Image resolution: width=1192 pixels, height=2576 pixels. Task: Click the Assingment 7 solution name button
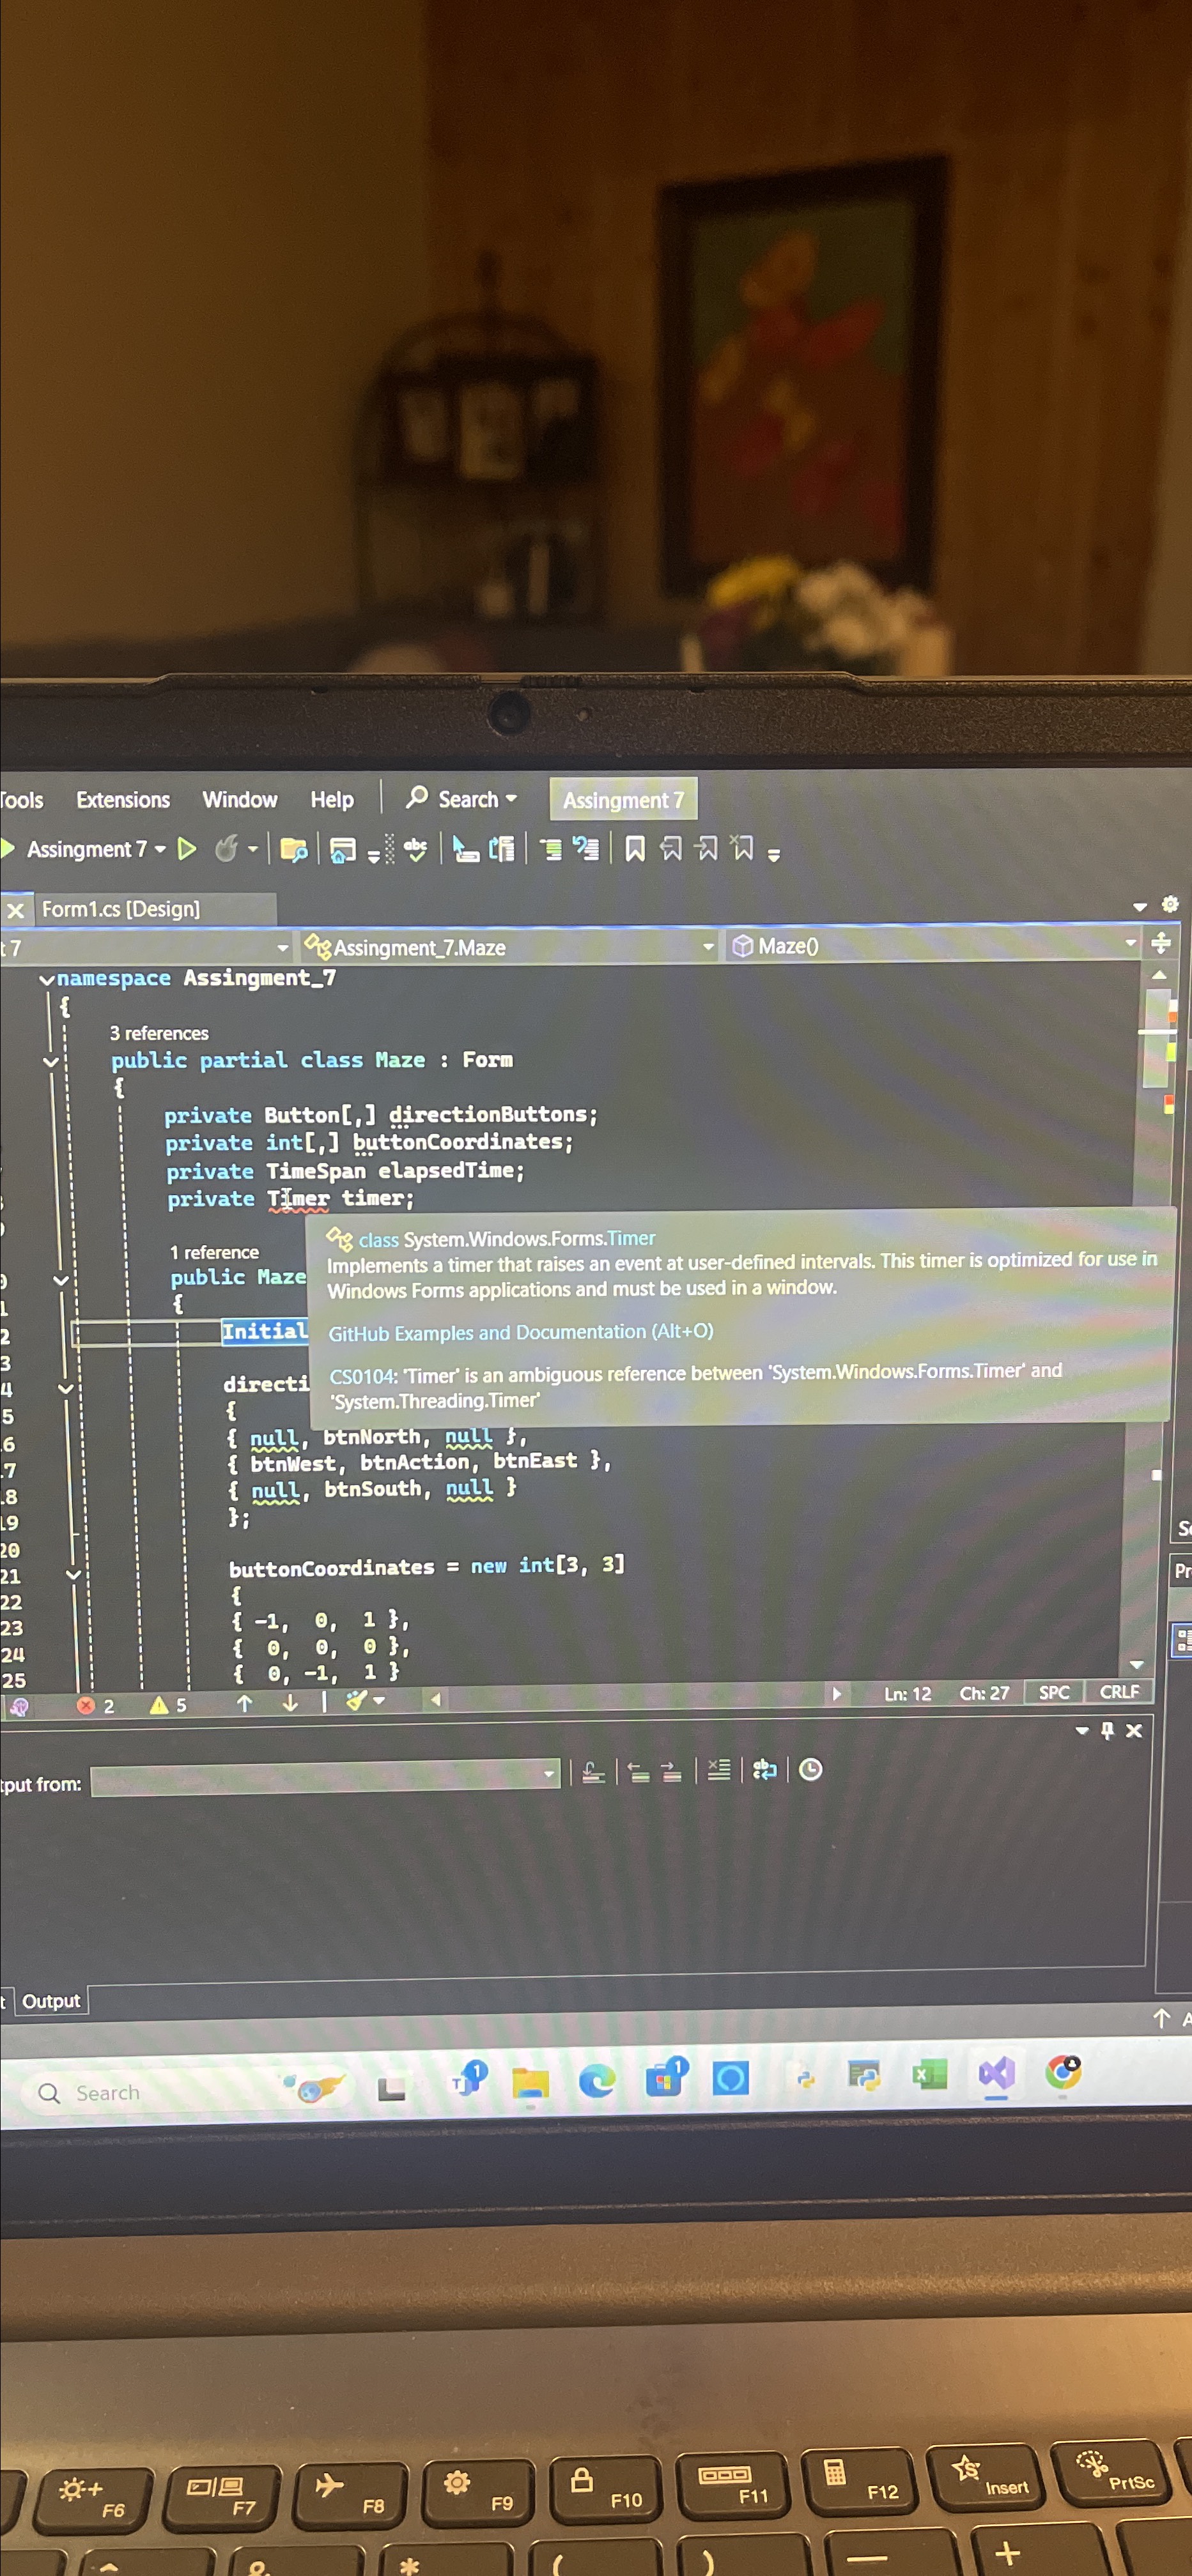pyautogui.click(x=623, y=800)
